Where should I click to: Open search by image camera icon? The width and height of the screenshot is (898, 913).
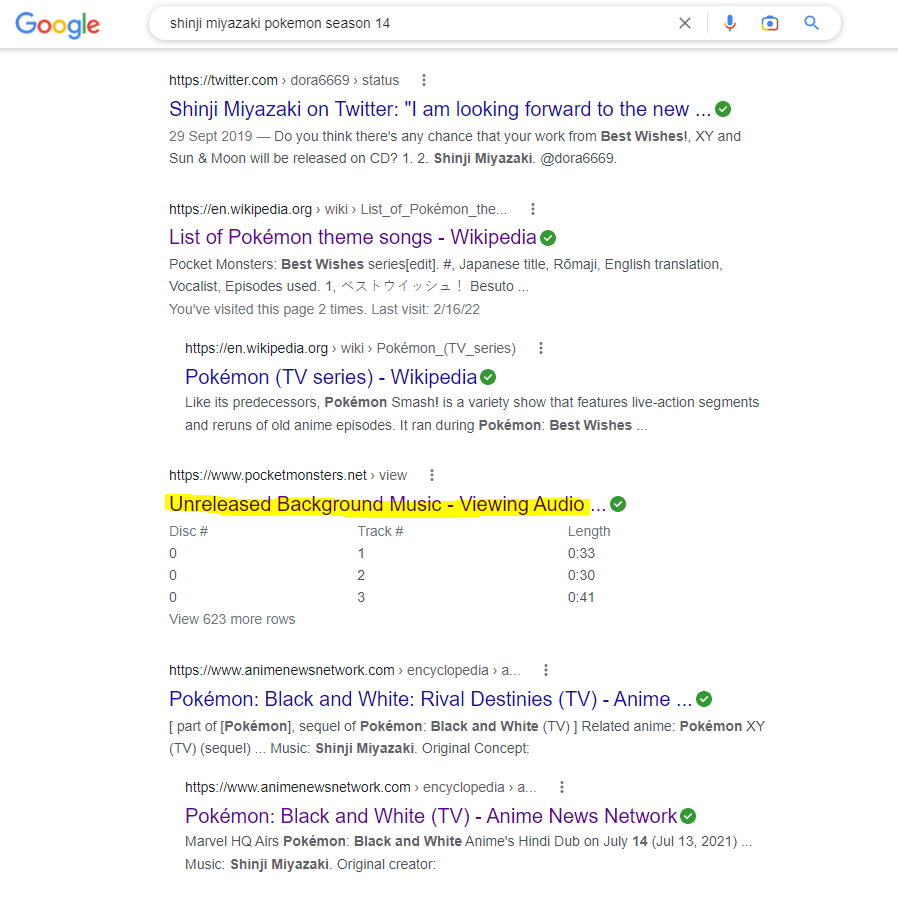click(x=770, y=23)
